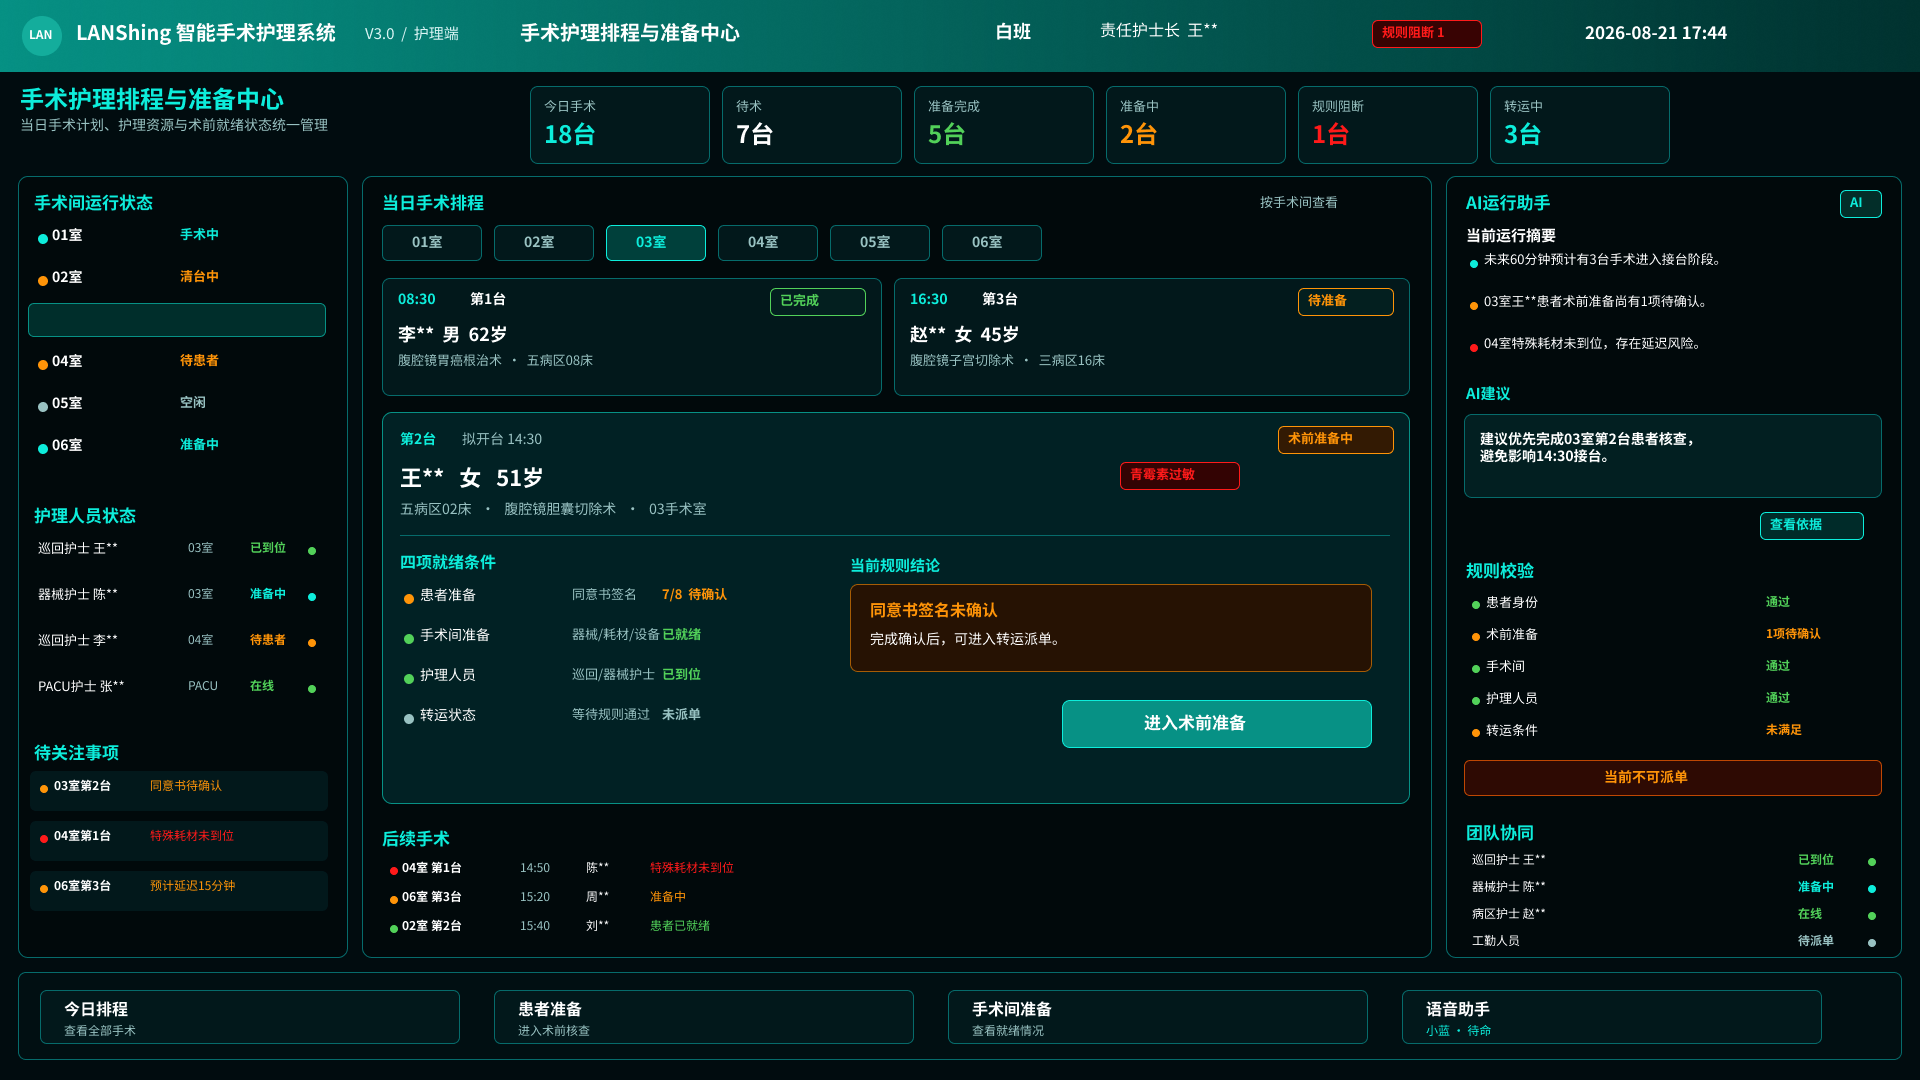
Task: Open the 手术间准备 bottom card
Action: coord(1157,1018)
